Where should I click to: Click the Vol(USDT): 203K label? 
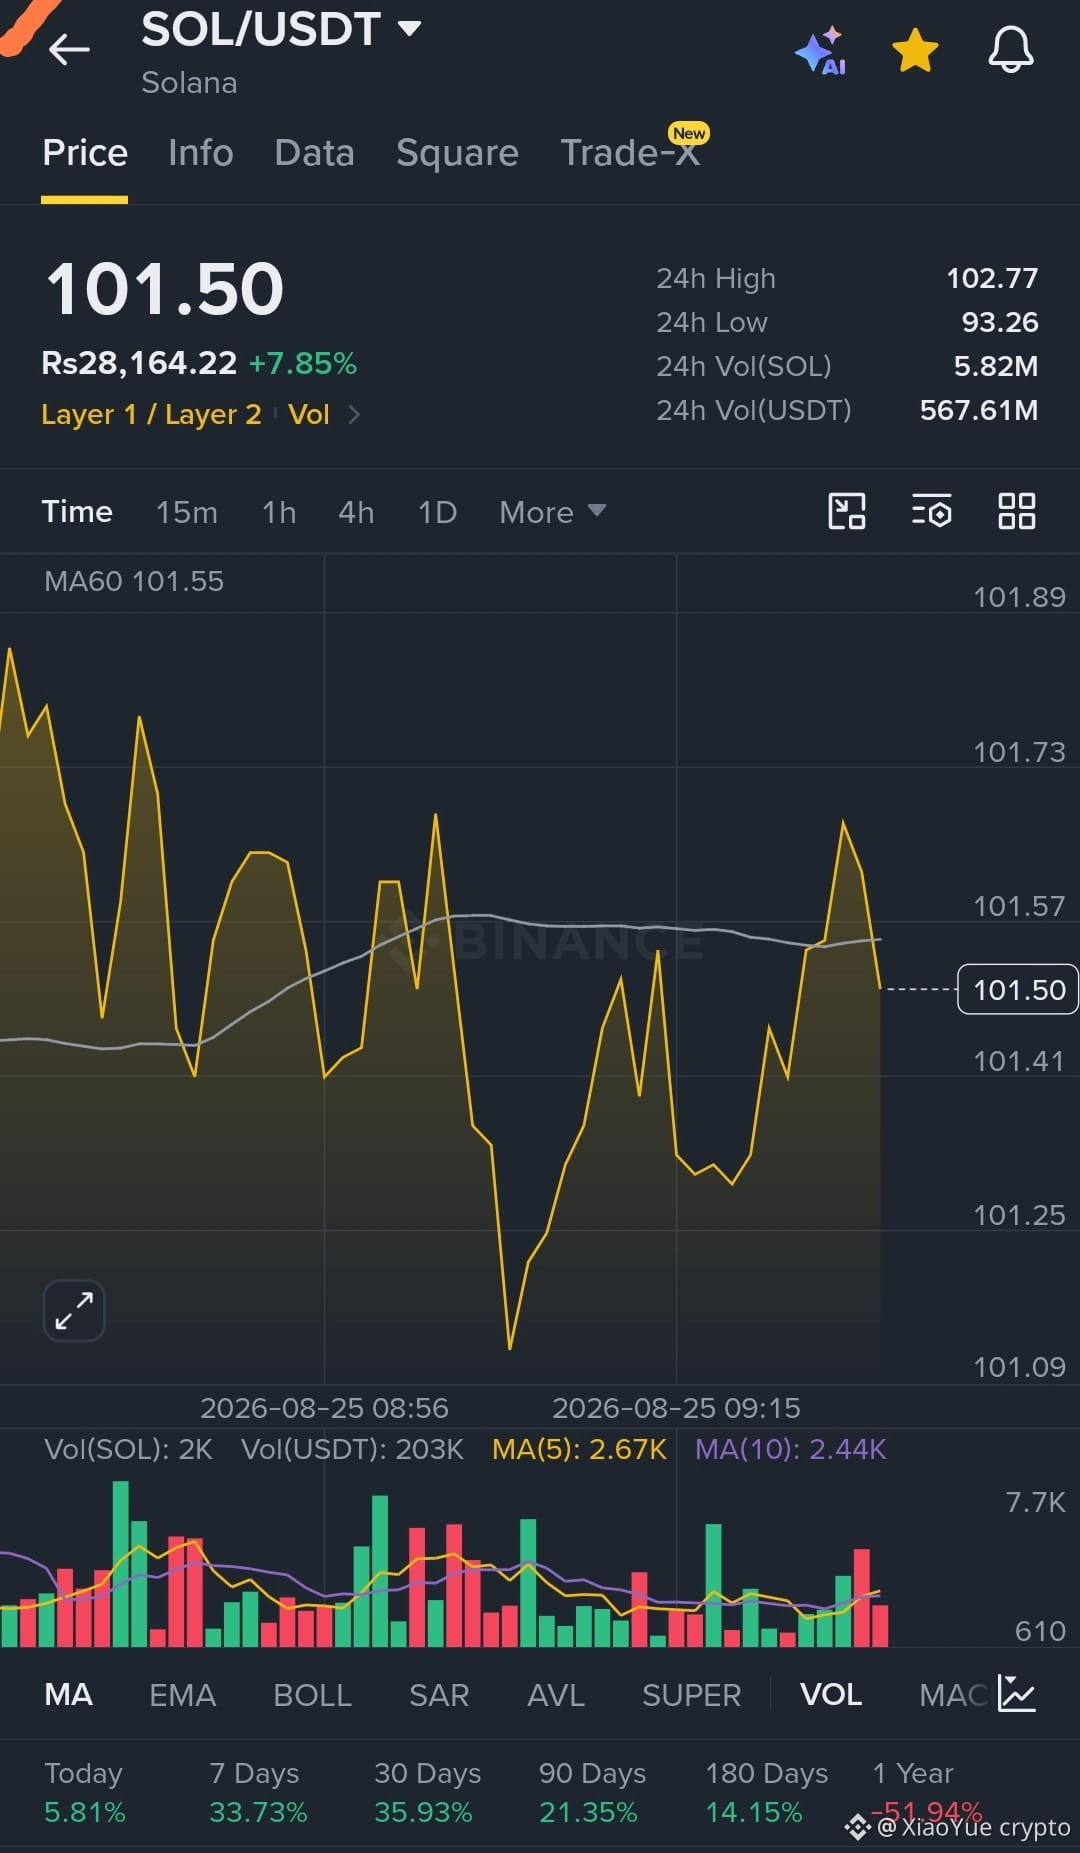[352, 1449]
